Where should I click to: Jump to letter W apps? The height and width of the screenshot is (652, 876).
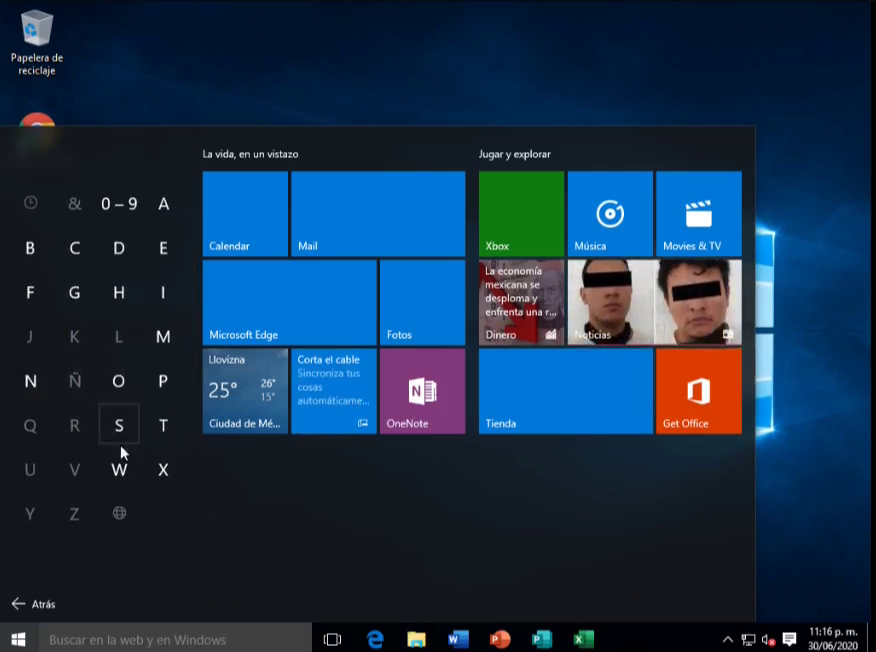pos(119,470)
